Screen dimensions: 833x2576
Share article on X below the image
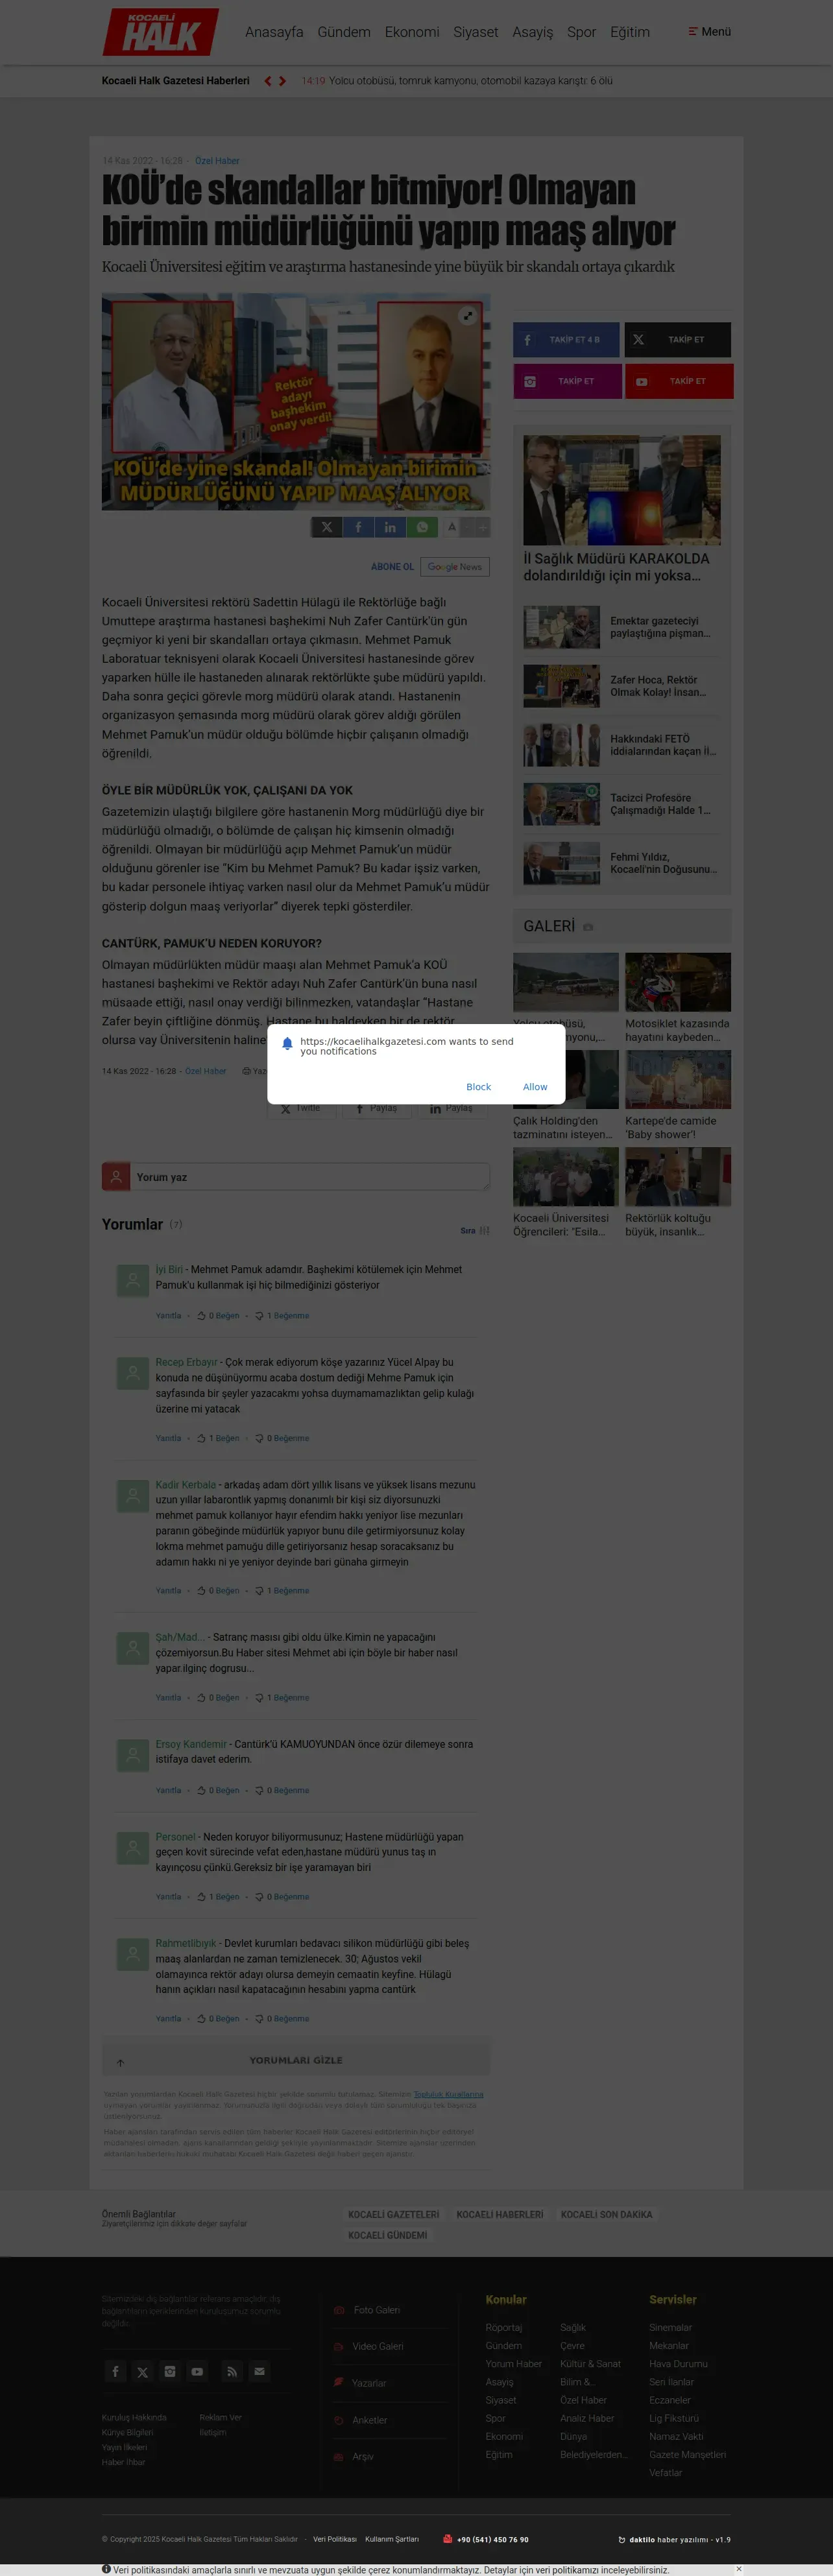click(x=326, y=527)
